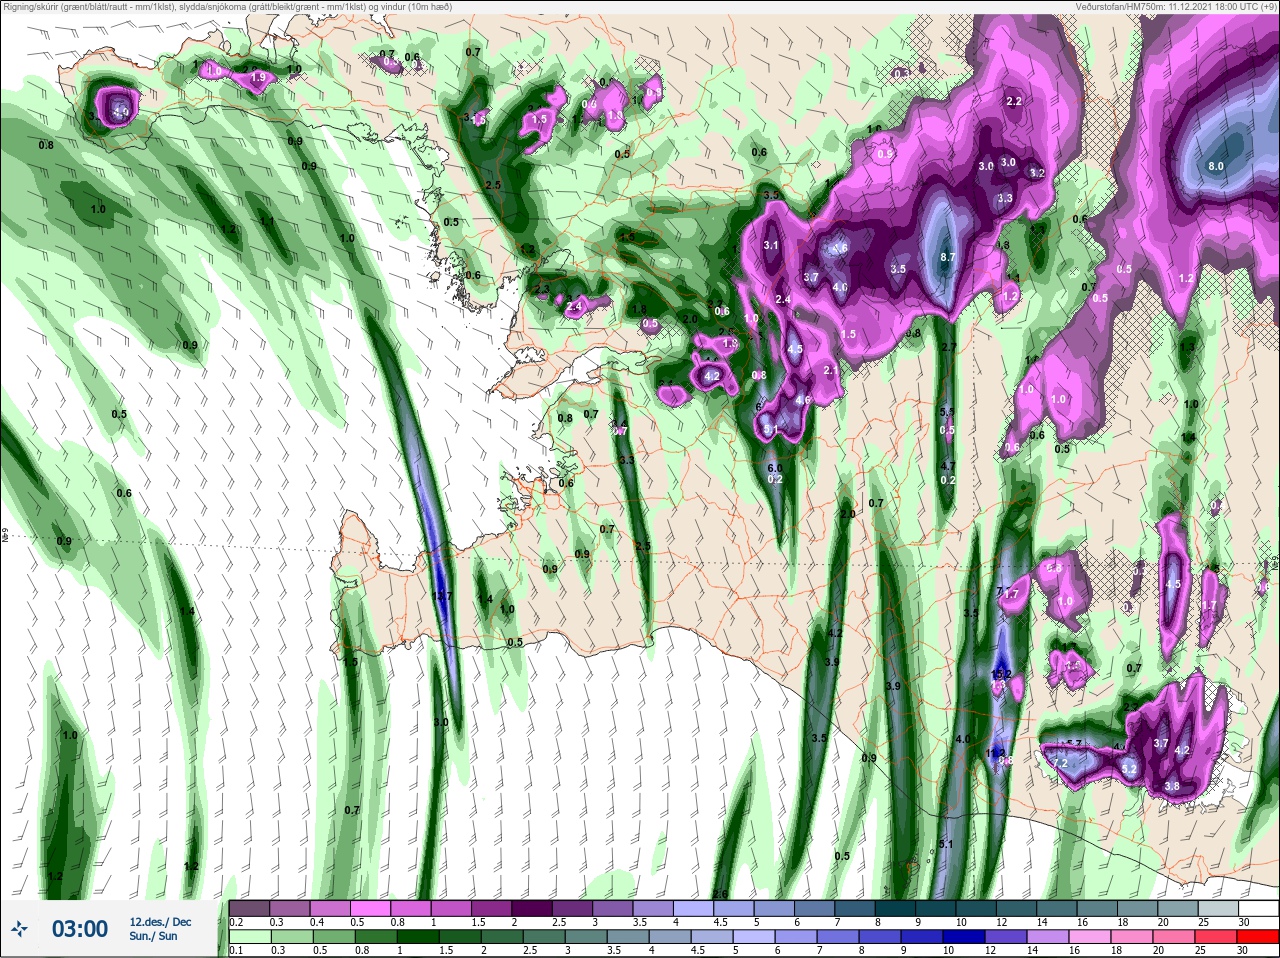Screen dimensions: 1280x958
Task: Click the 1.9 value in the northwest
Action: pyautogui.click(x=258, y=77)
